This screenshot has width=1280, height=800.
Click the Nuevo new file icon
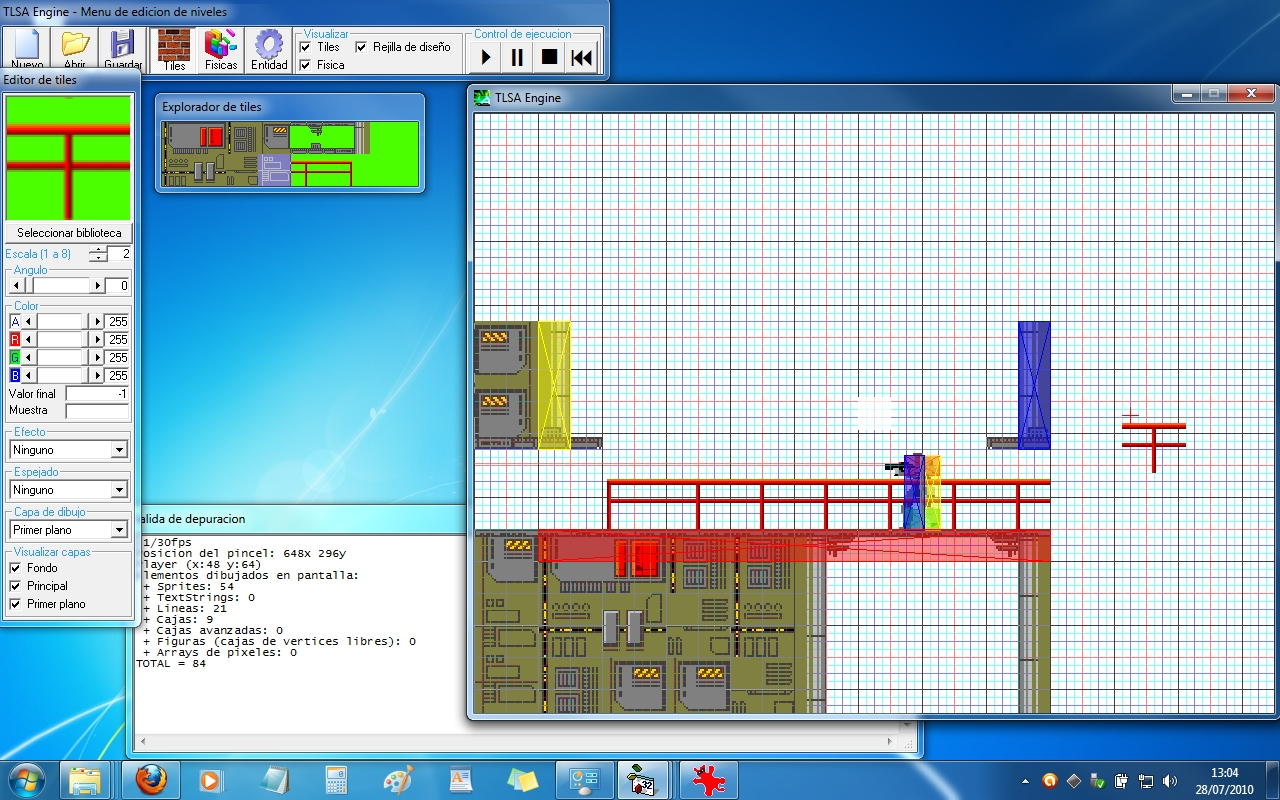(x=27, y=48)
